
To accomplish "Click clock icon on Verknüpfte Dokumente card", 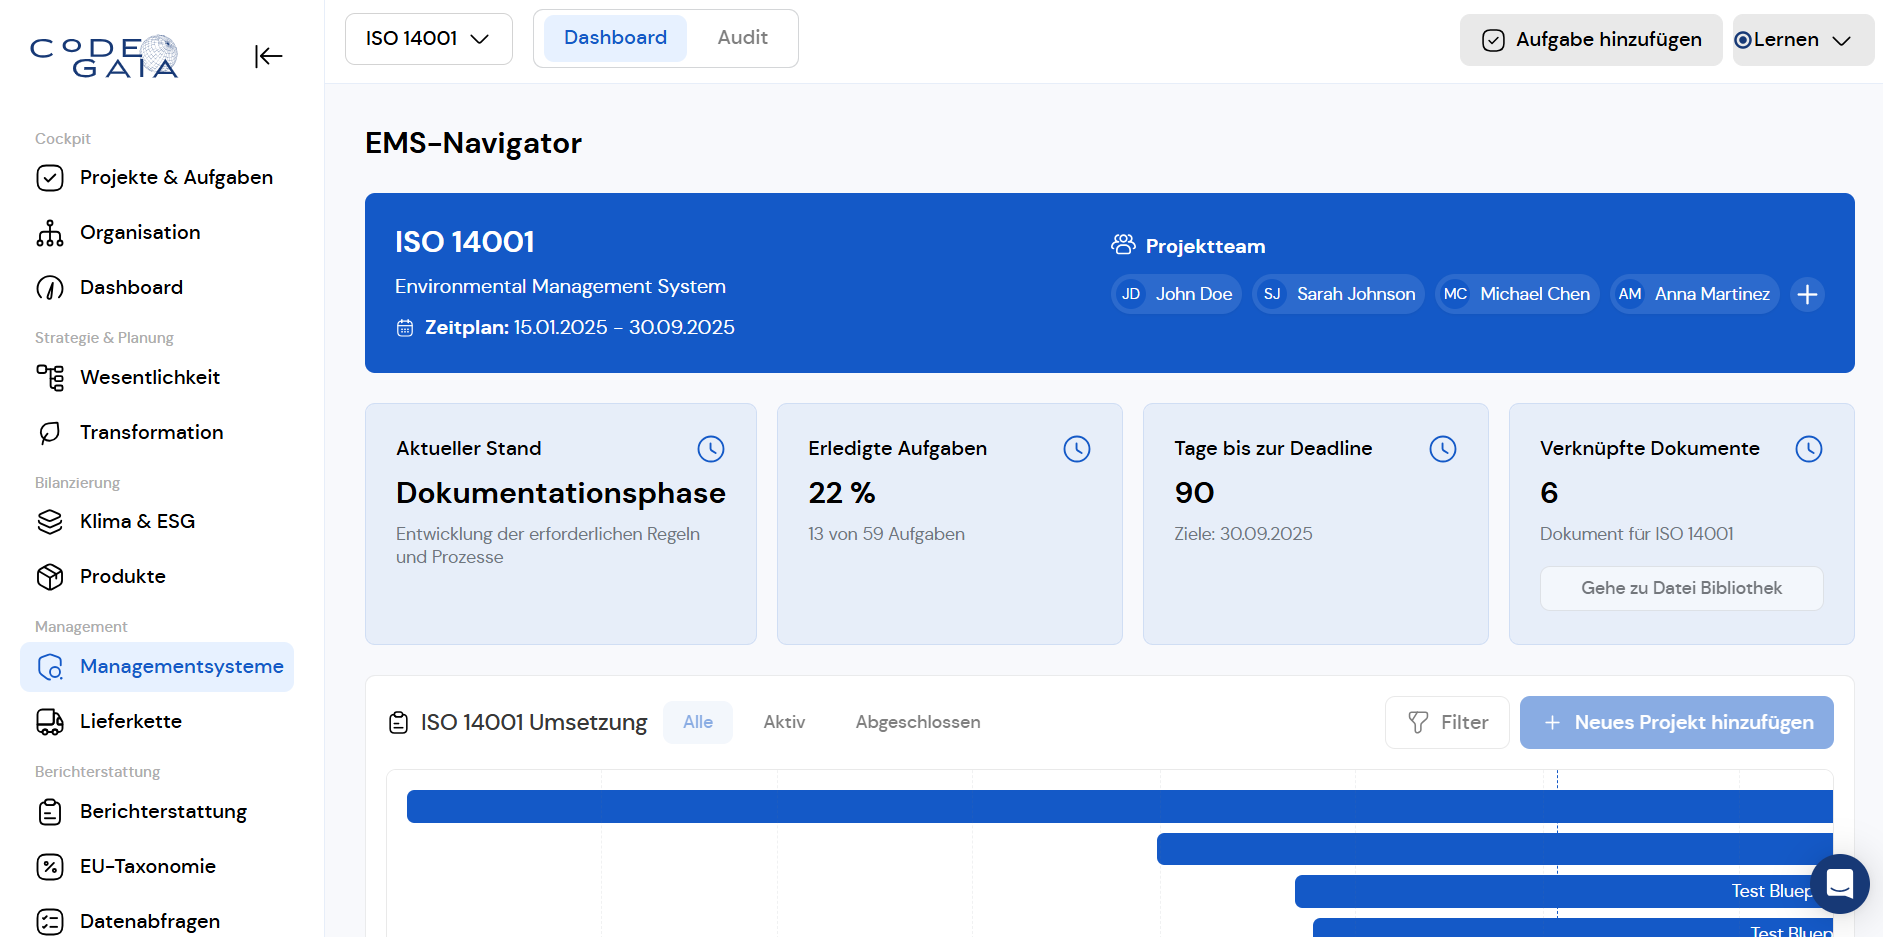I will click(x=1809, y=449).
